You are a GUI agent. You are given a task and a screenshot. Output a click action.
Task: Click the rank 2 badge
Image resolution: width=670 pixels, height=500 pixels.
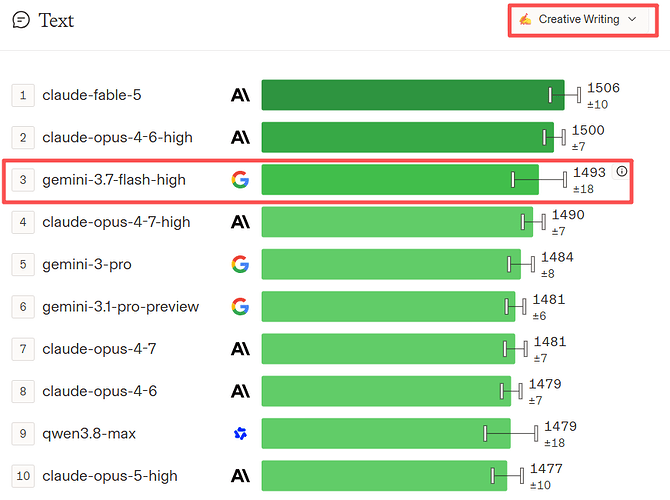pyautogui.click(x=23, y=137)
